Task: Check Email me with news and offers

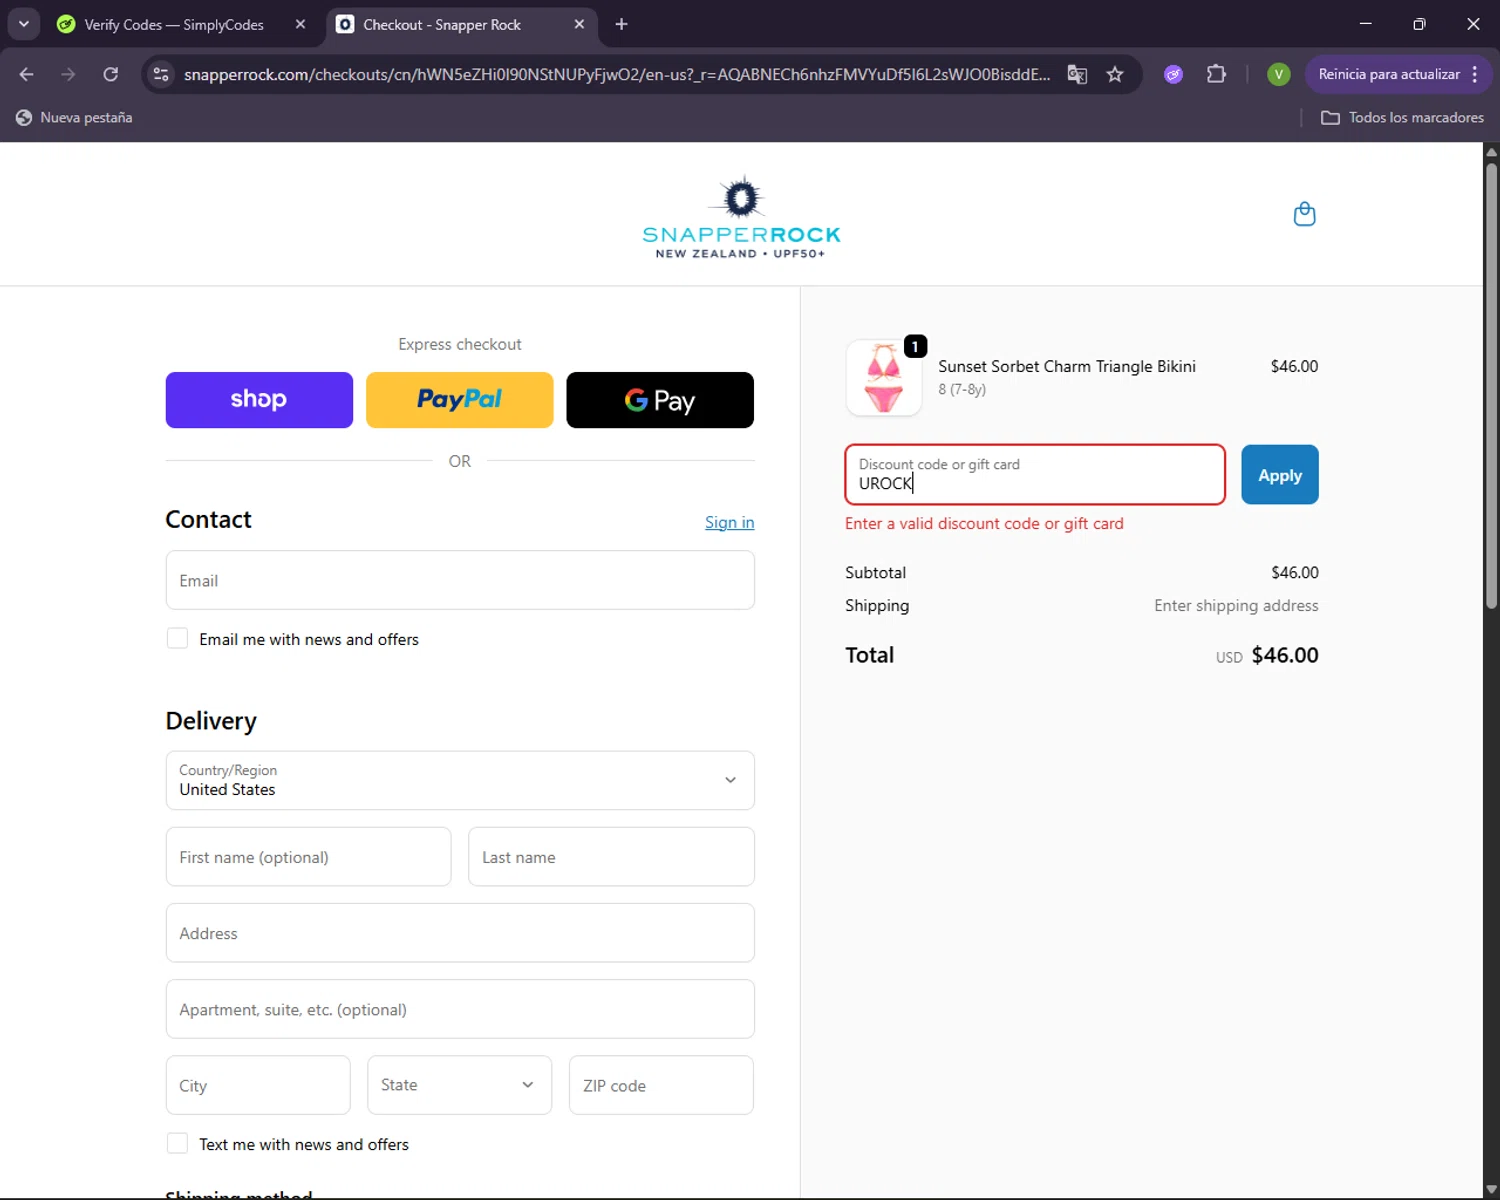Action: coord(177,638)
